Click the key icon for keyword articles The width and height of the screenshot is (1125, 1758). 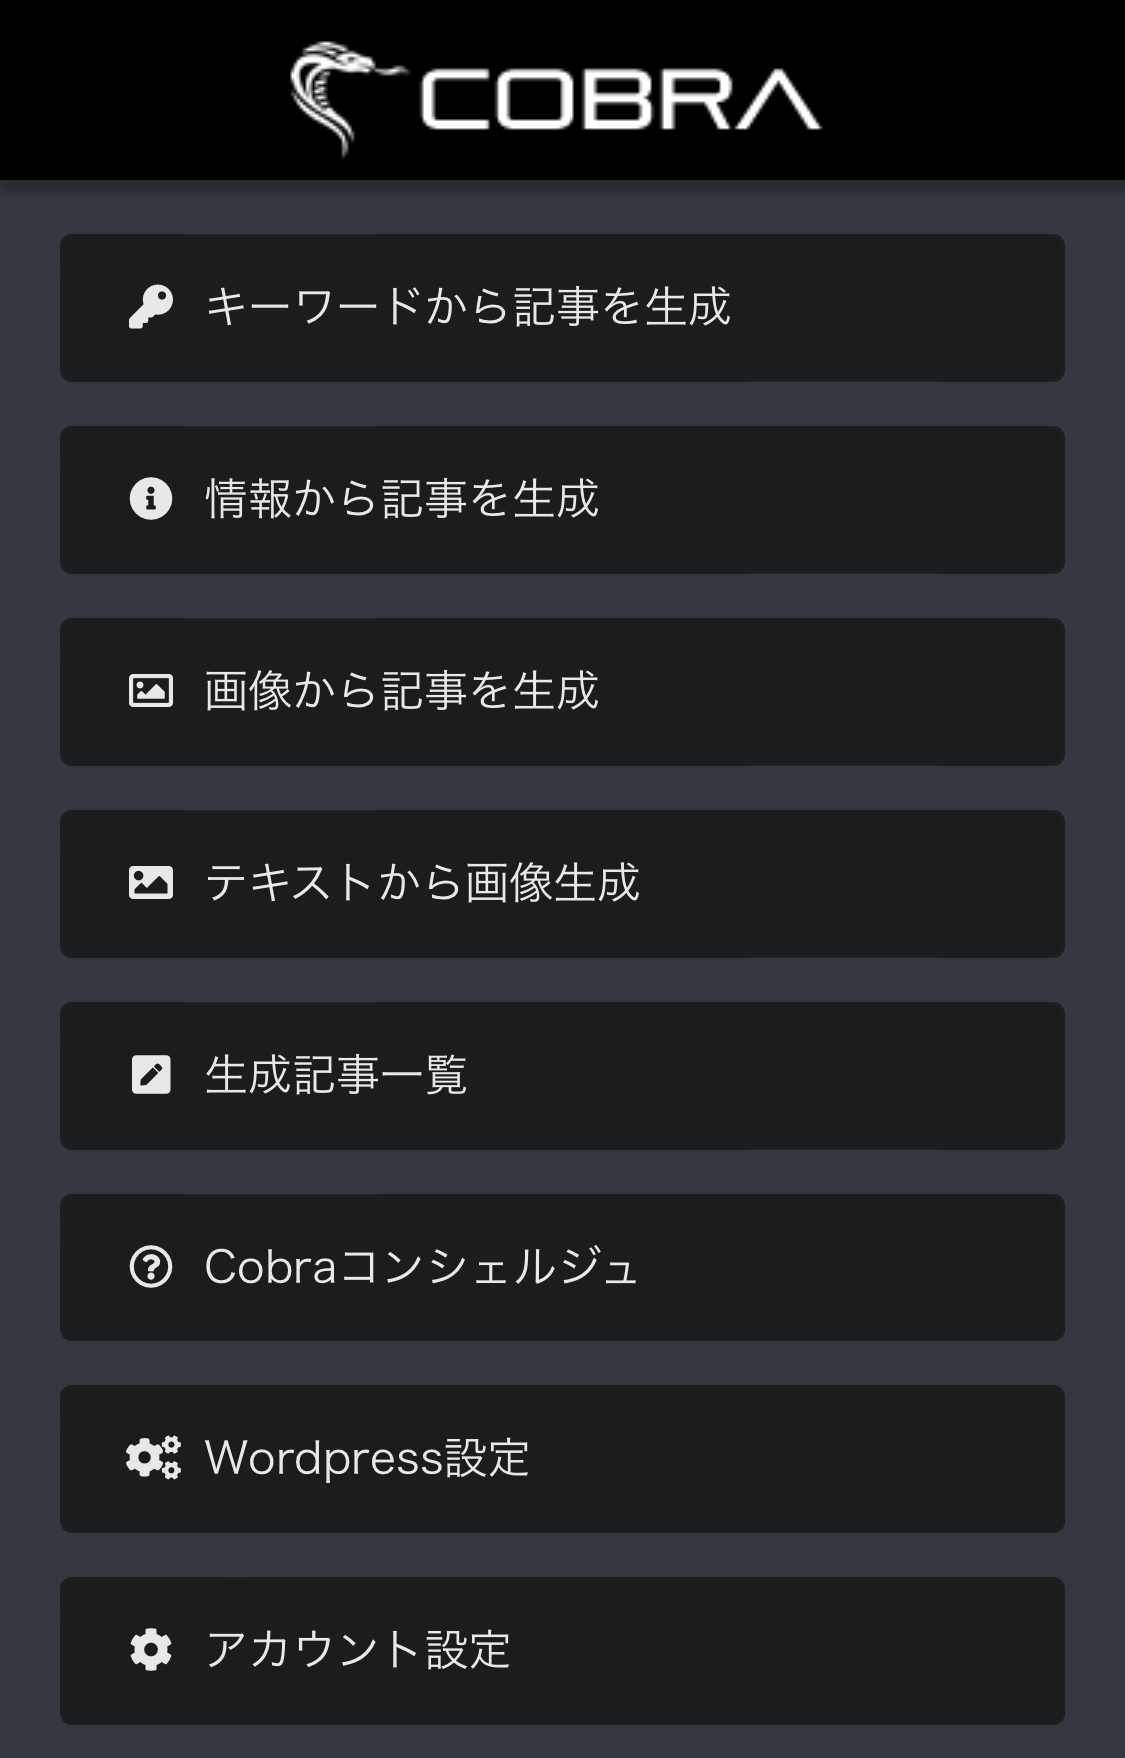point(151,307)
